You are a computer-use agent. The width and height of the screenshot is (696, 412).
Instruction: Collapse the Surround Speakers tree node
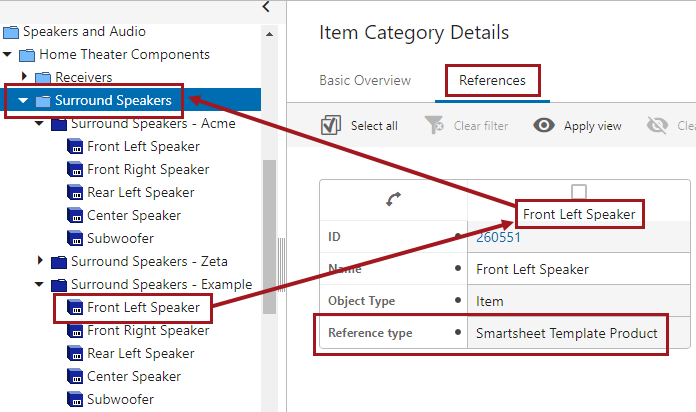(22, 100)
